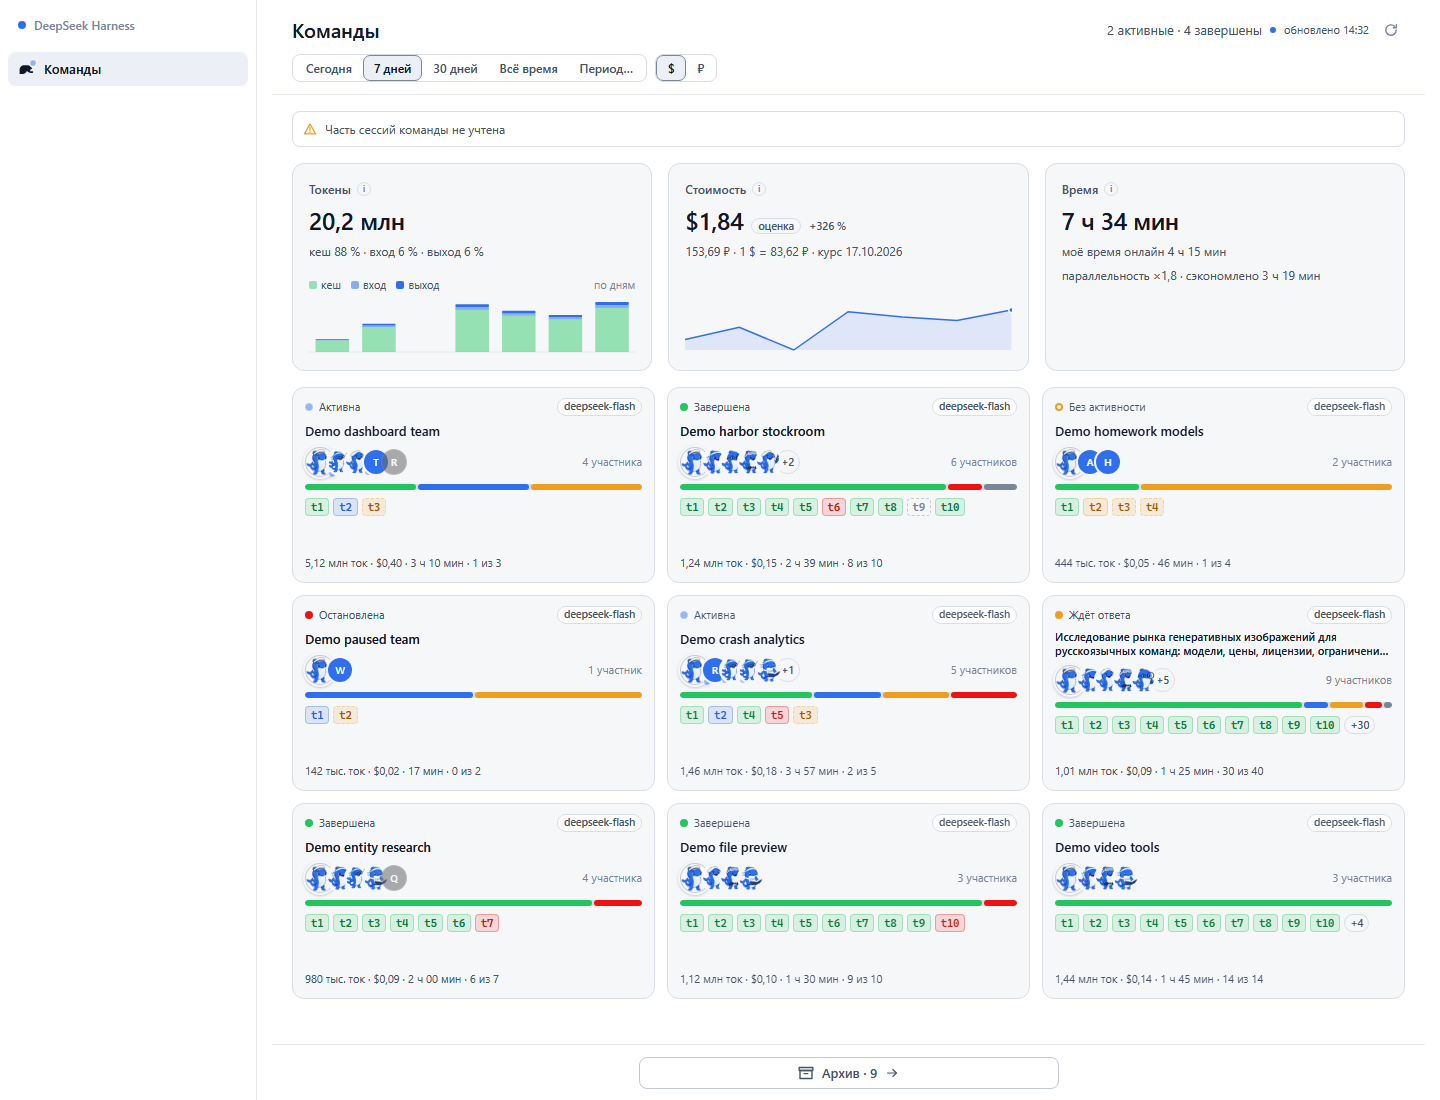Open Команды in the sidebar
This screenshot has width=1440, height=1100.
[x=128, y=69]
